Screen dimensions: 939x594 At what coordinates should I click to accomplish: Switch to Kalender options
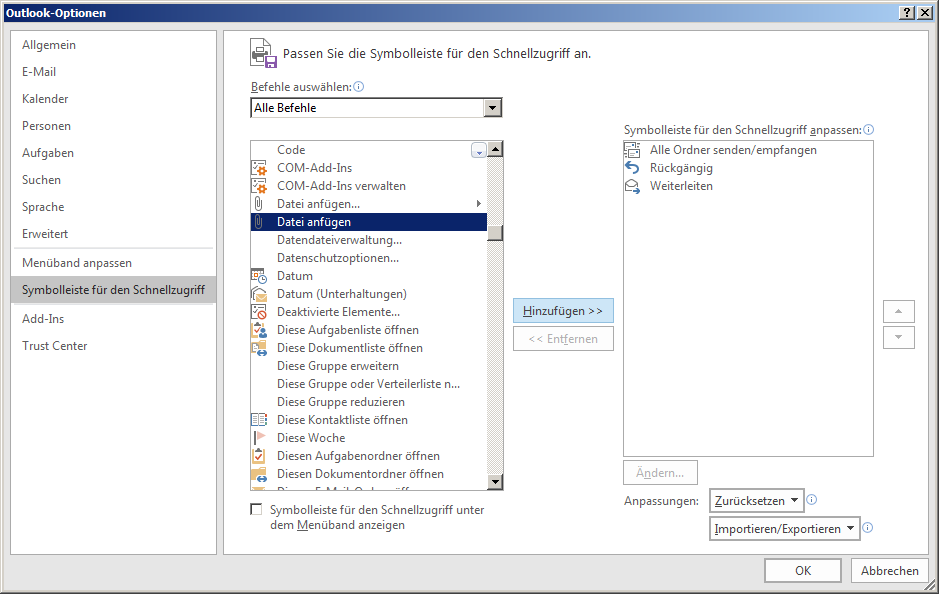coord(113,99)
